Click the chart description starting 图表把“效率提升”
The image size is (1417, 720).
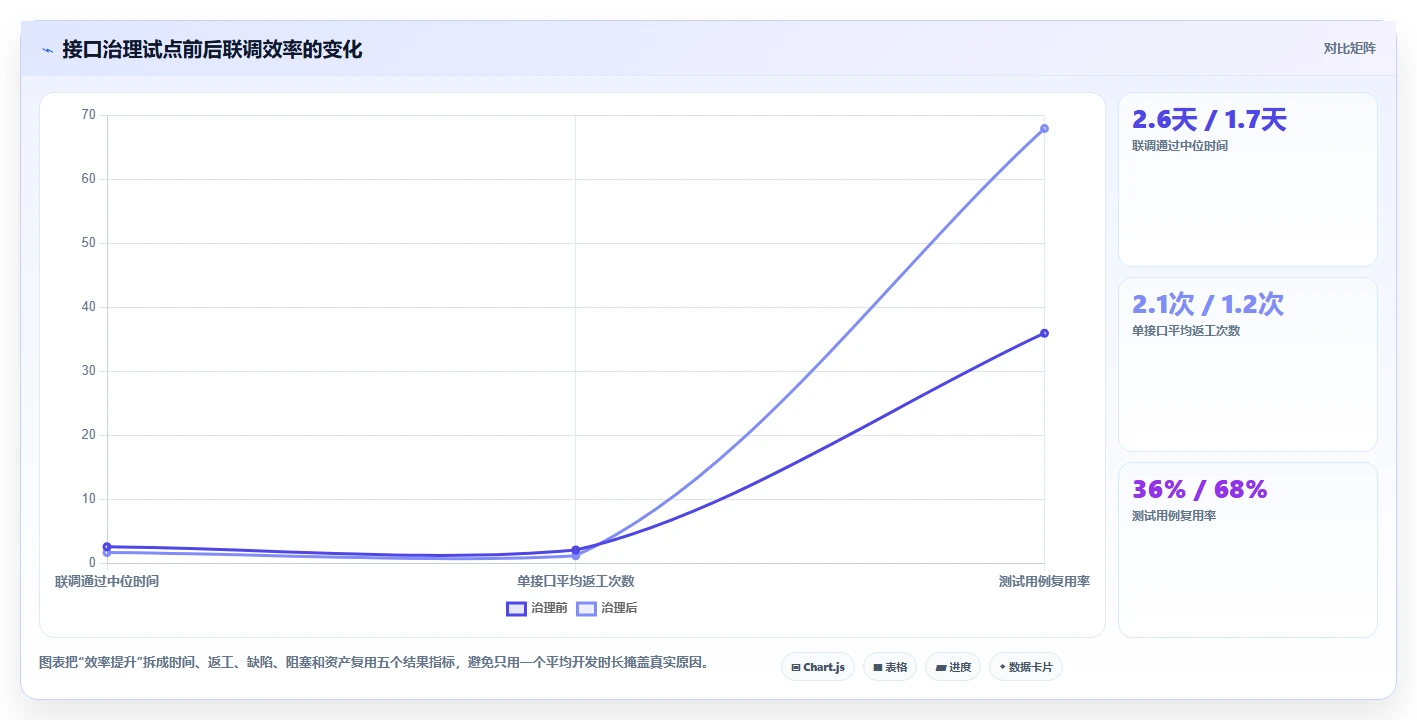[374, 662]
